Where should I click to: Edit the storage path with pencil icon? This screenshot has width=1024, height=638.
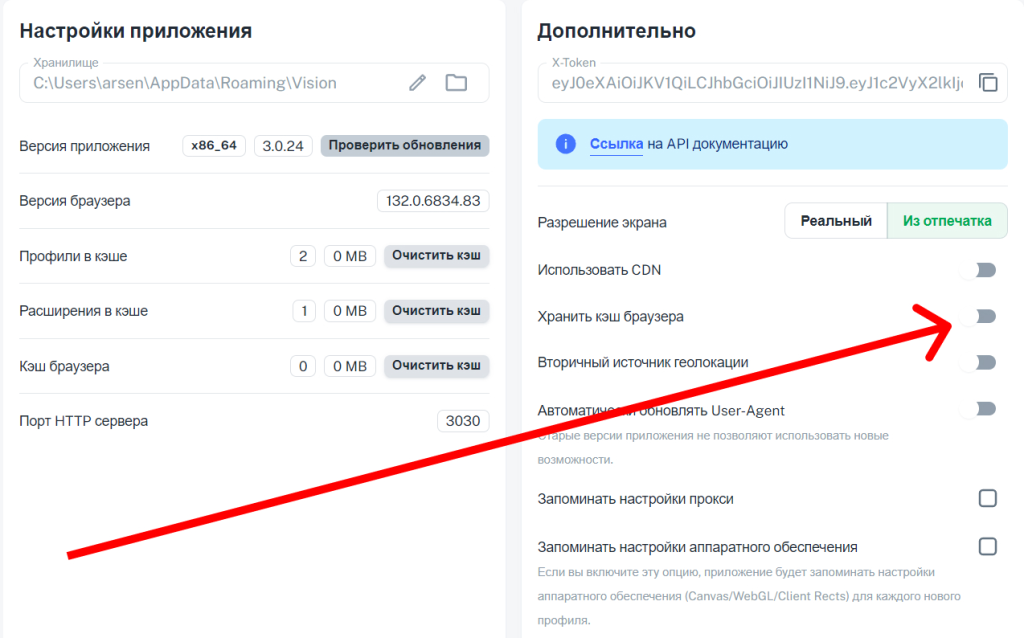(x=417, y=83)
